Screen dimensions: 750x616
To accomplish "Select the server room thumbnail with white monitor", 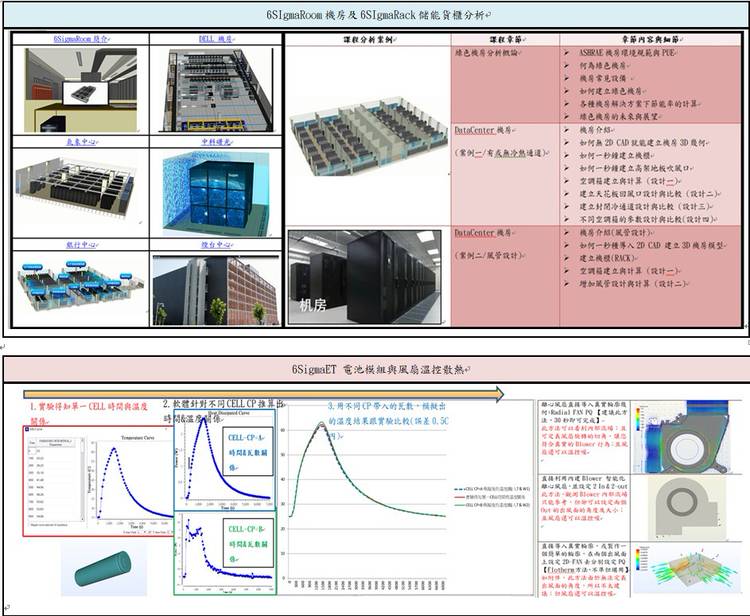I will click(80, 91).
